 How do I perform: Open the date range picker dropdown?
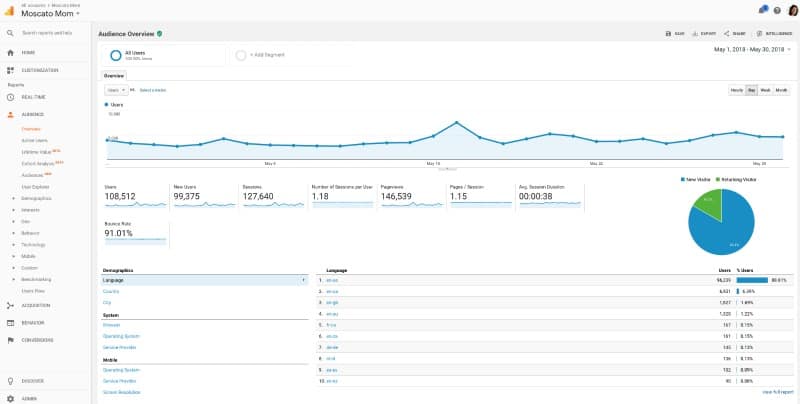click(753, 49)
